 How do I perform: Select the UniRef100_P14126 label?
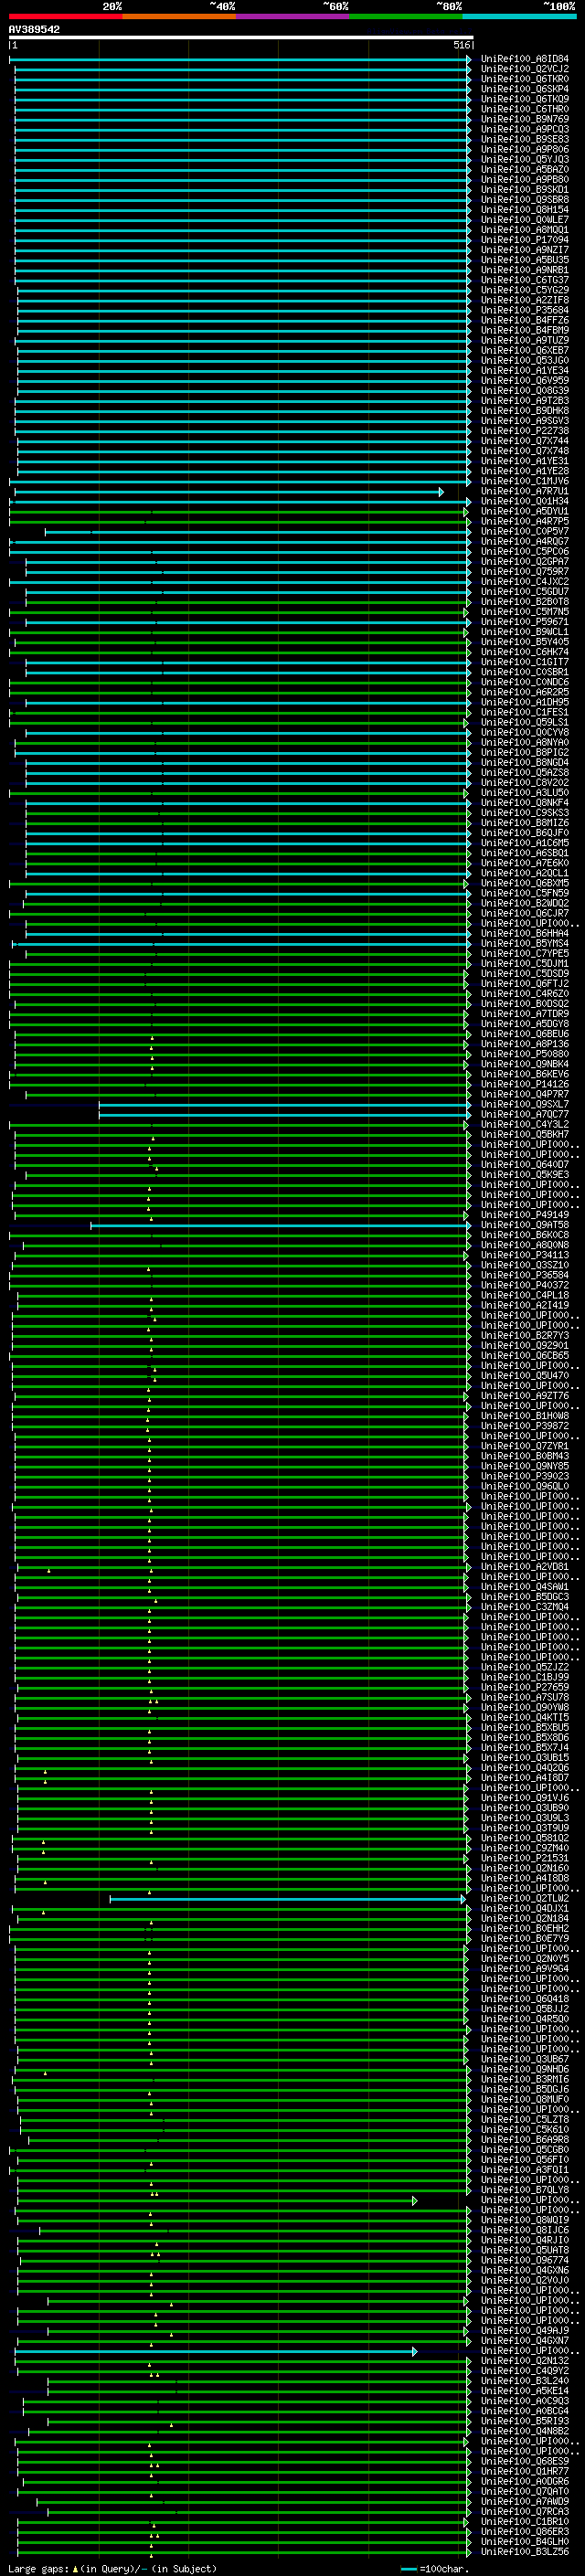click(x=525, y=1084)
